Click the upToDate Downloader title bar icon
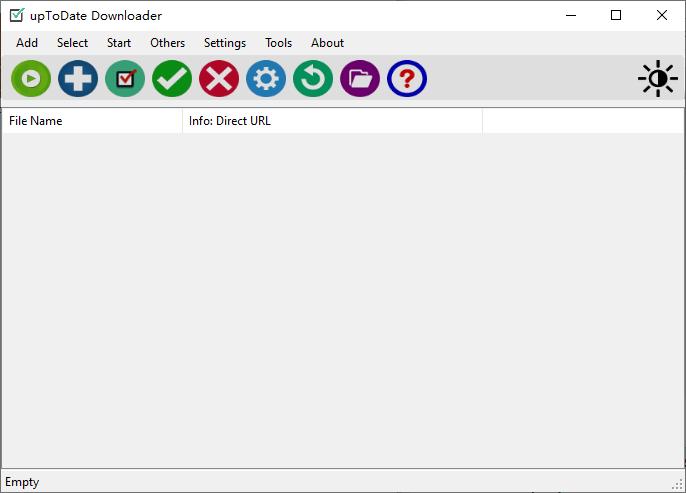The width and height of the screenshot is (686, 493). [x=17, y=15]
